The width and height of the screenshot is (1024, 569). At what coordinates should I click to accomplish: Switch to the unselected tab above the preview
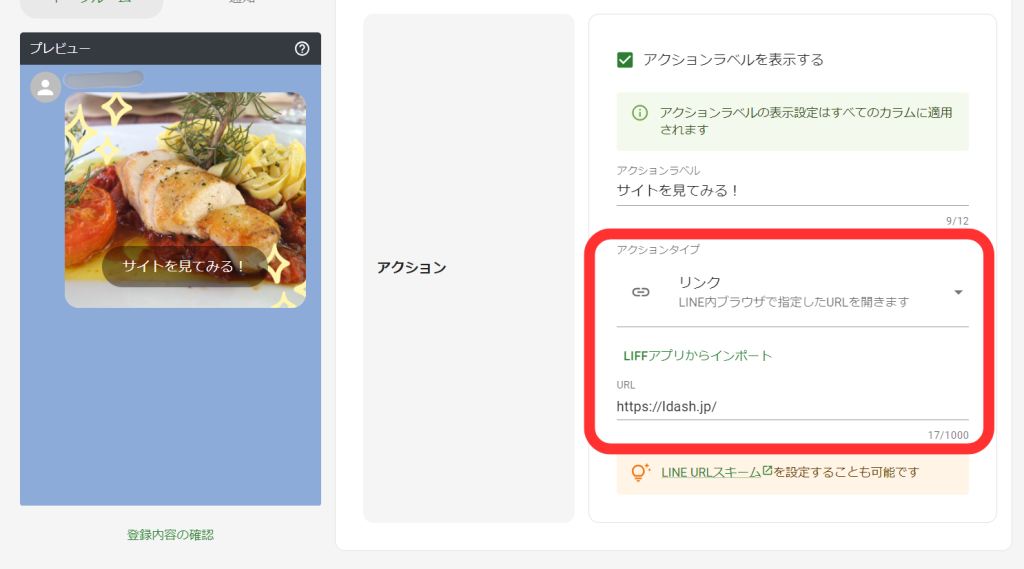coord(240,5)
